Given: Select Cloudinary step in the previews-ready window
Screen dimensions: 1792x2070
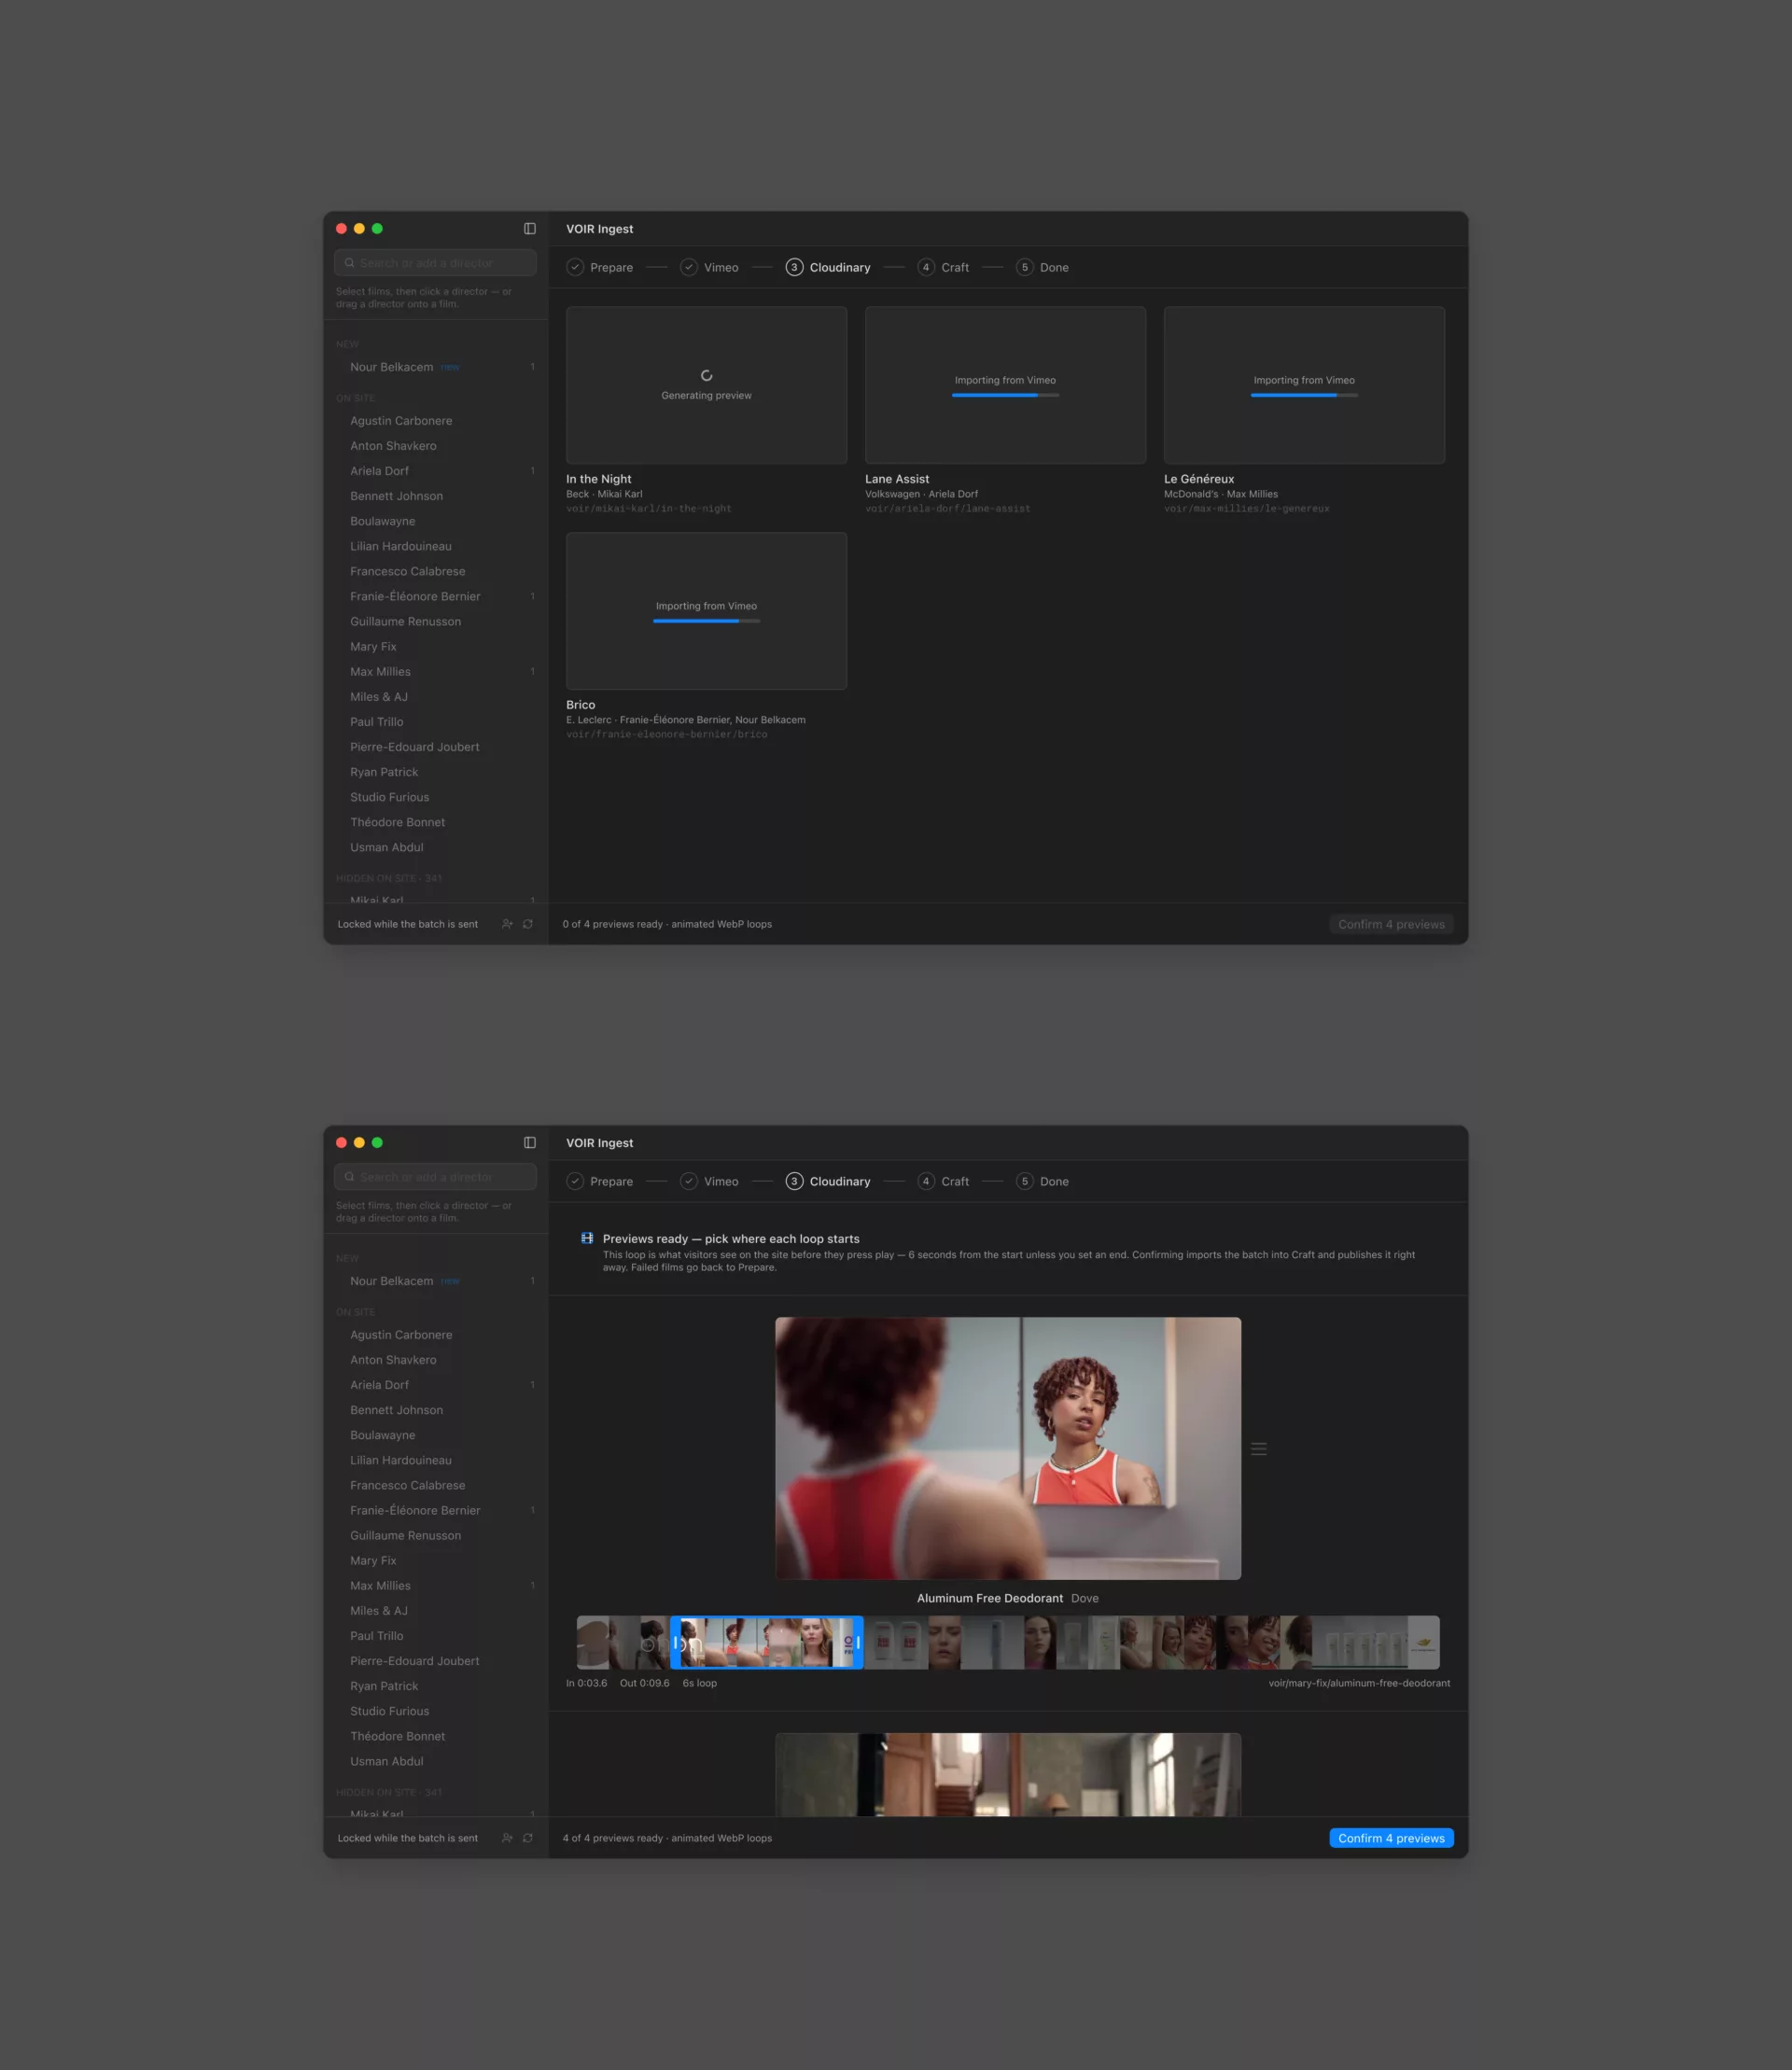Looking at the screenshot, I should [828, 1181].
